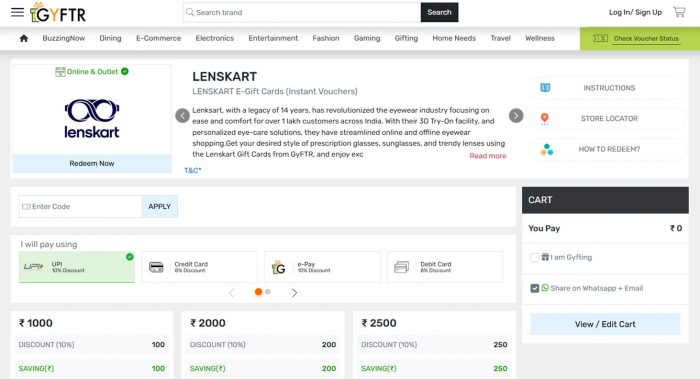Open the Fashion category
This screenshot has height=379, width=700.
click(x=326, y=38)
